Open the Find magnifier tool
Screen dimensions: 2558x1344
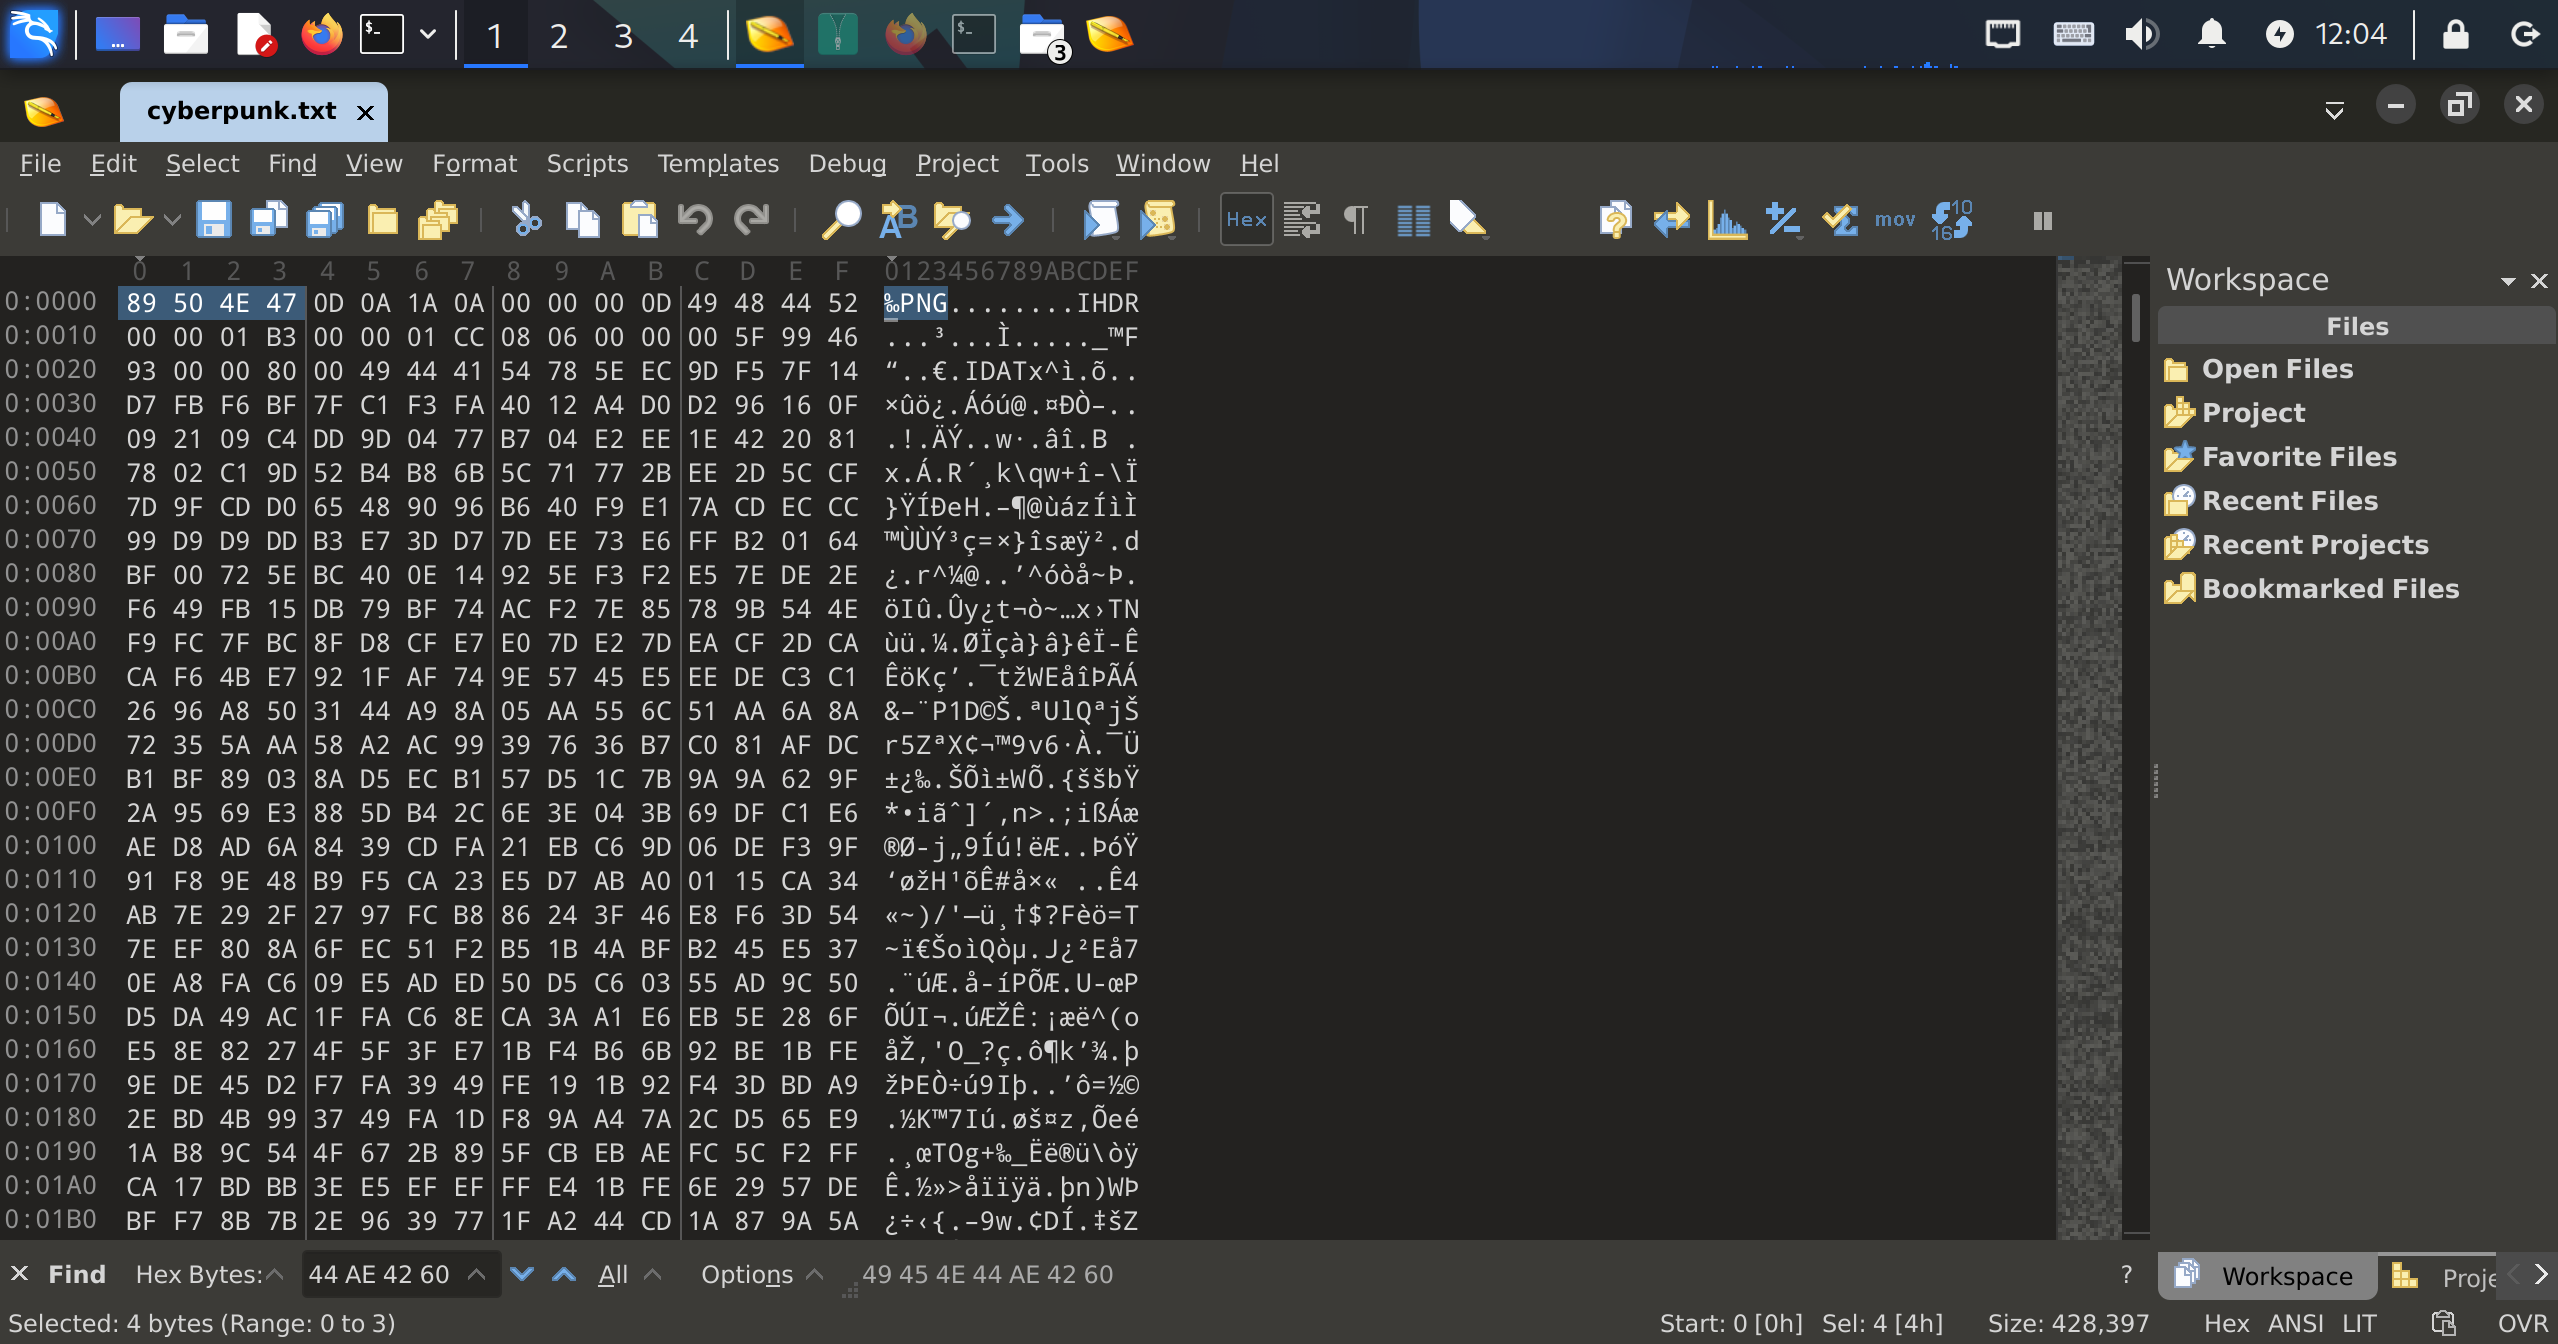[x=841, y=219]
